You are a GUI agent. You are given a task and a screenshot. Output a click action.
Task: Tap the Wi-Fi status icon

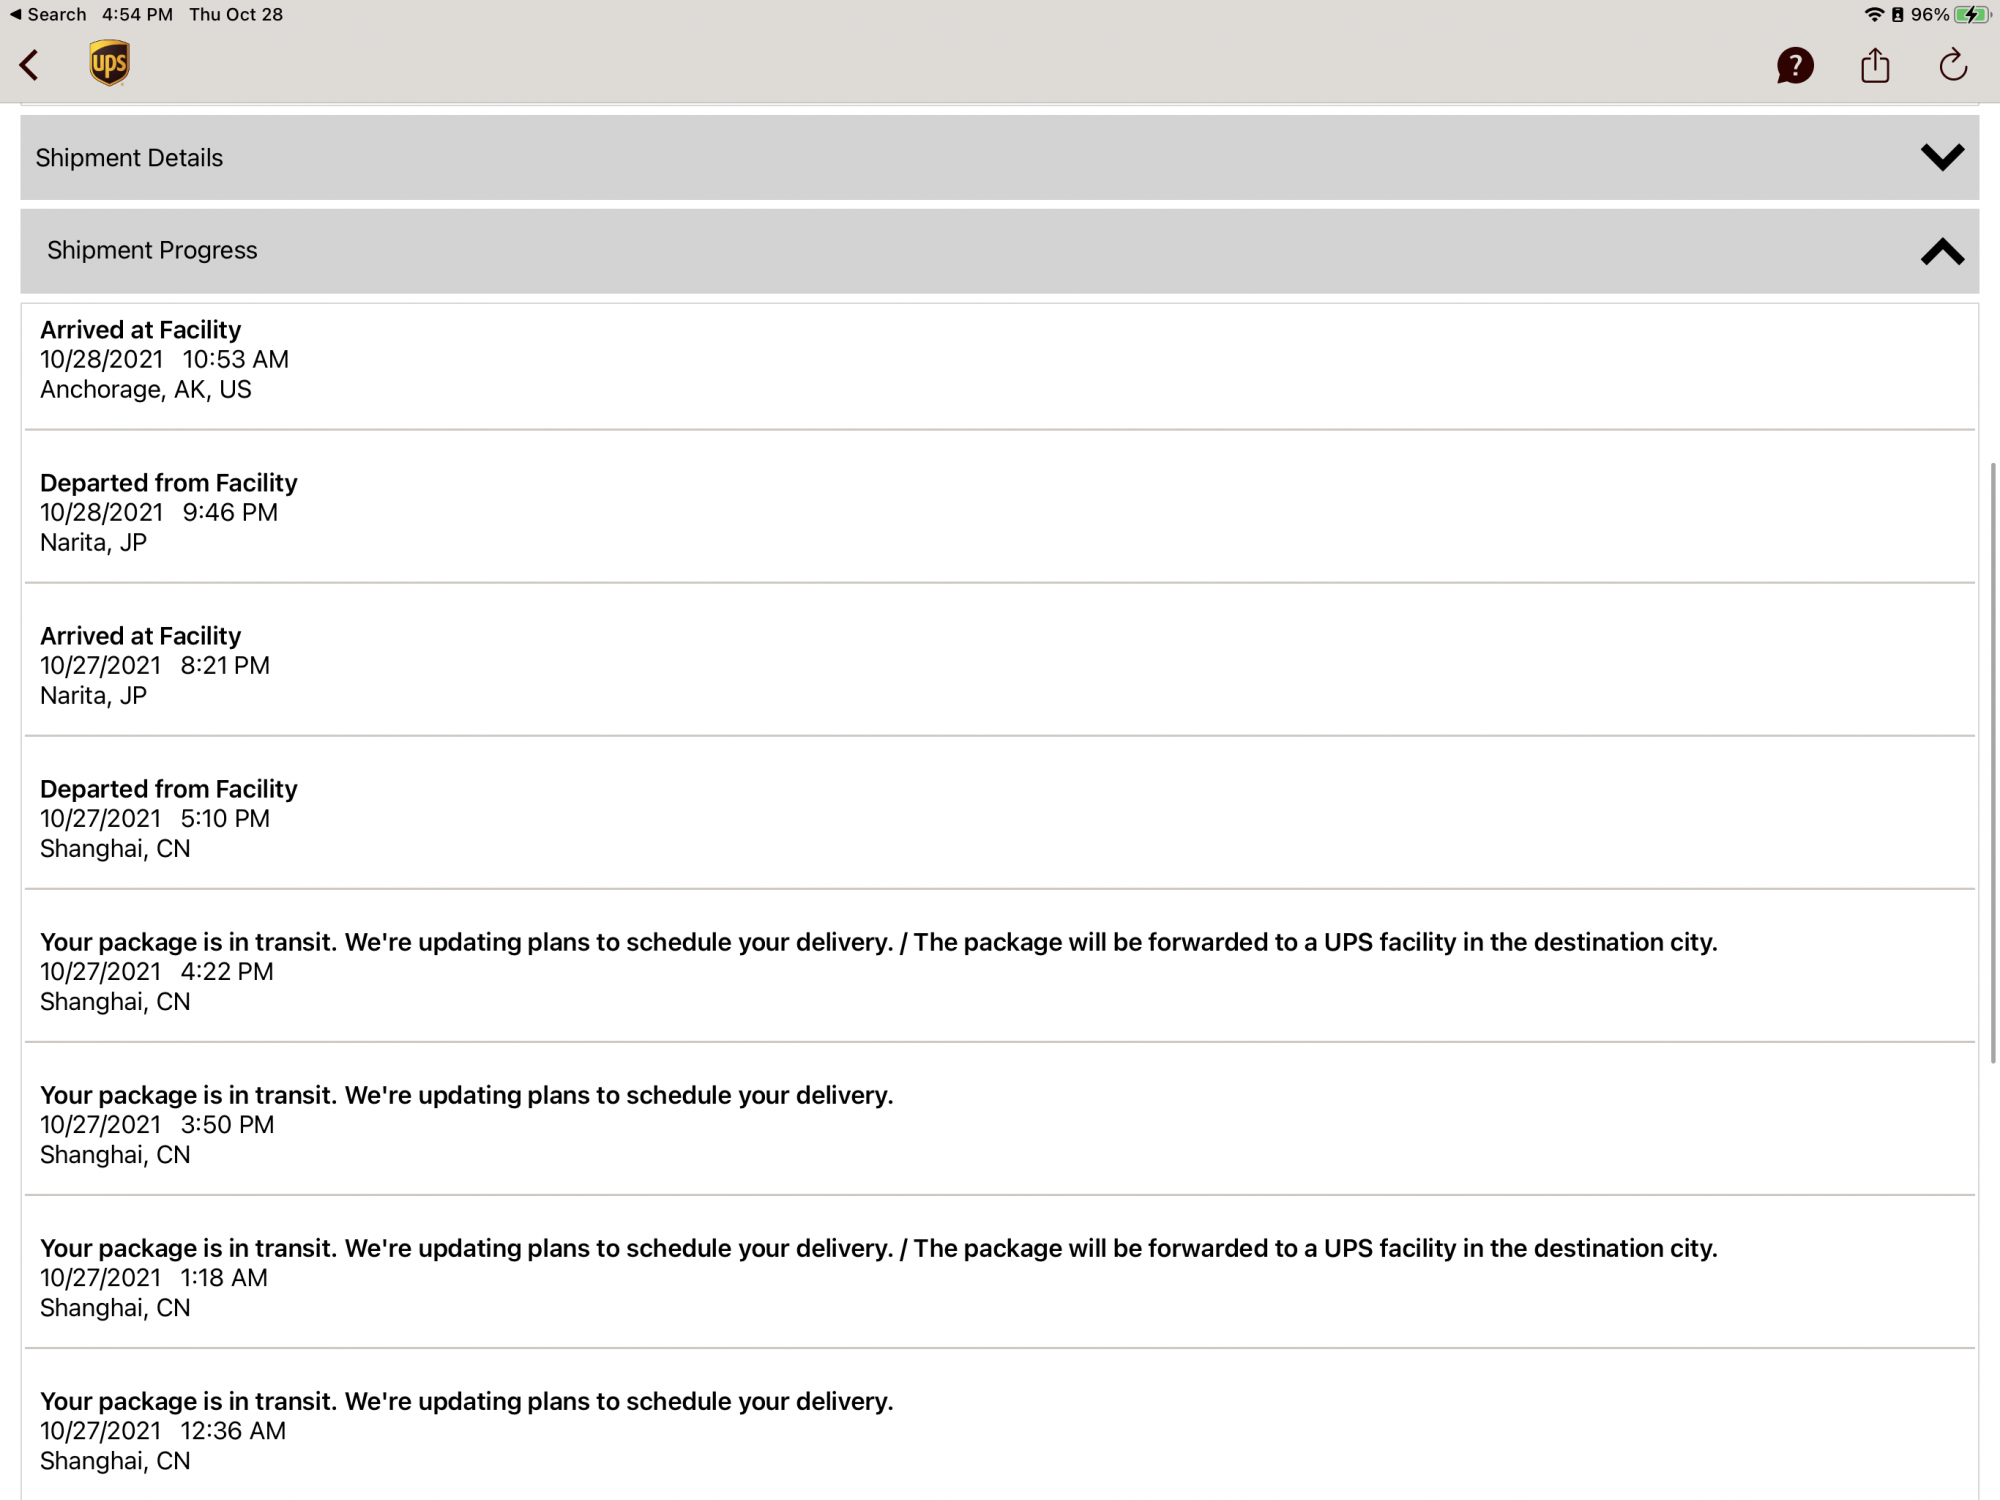click(x=1873, y=15)
